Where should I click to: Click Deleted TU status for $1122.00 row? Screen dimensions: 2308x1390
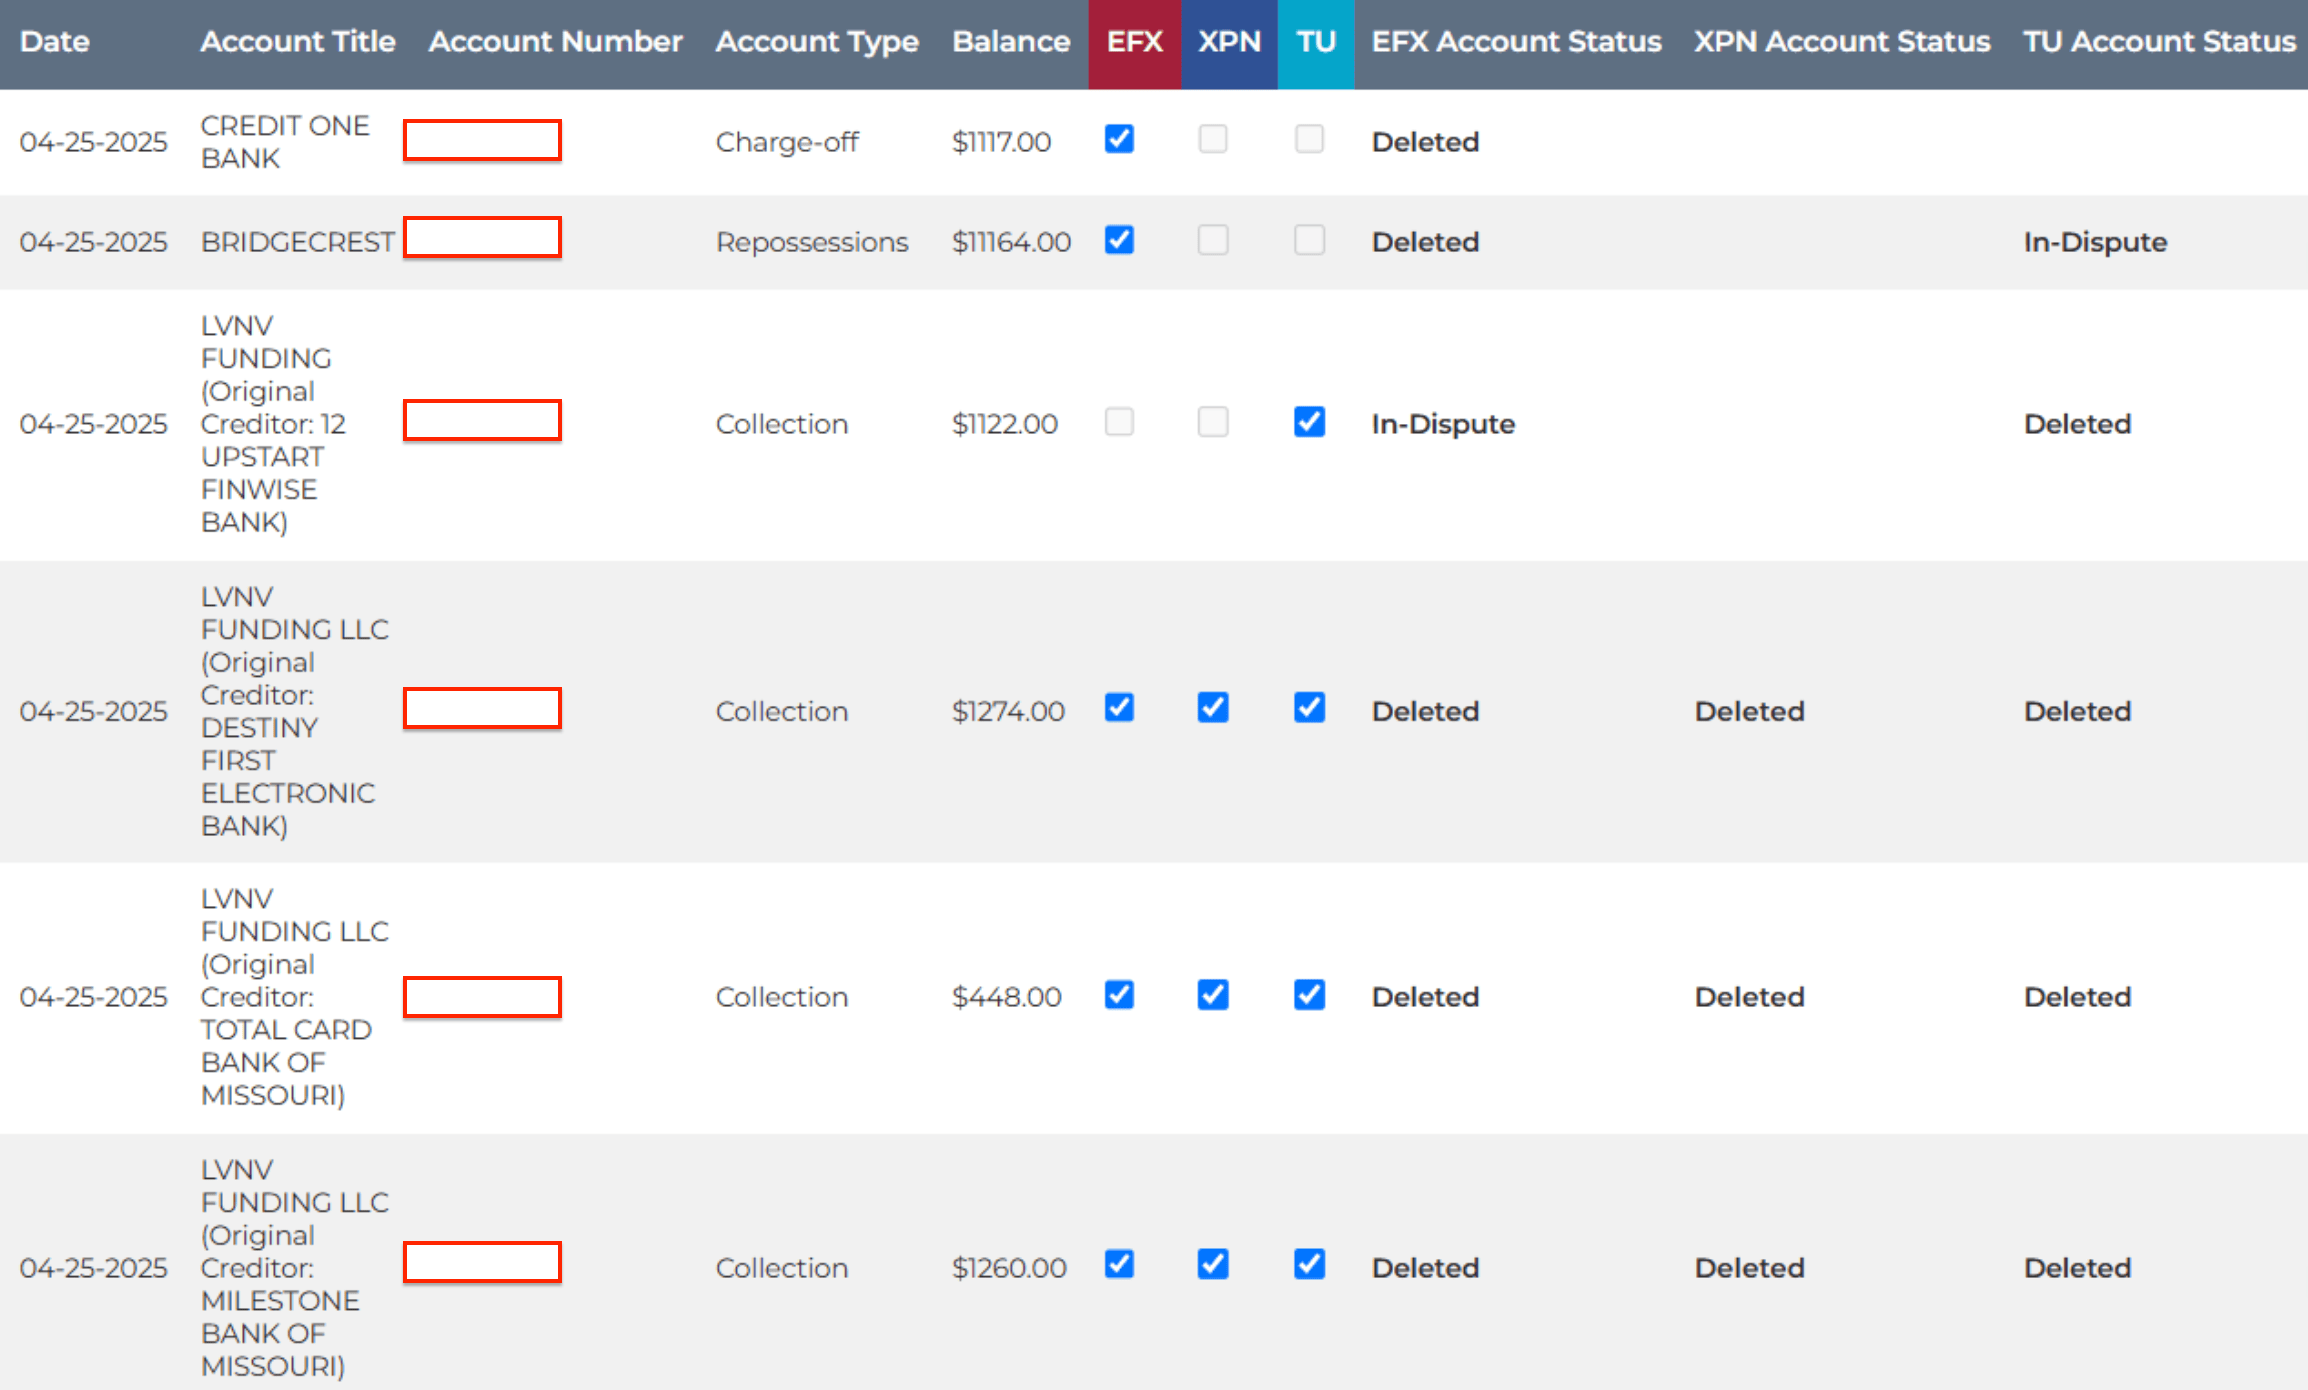[2078, 424]
